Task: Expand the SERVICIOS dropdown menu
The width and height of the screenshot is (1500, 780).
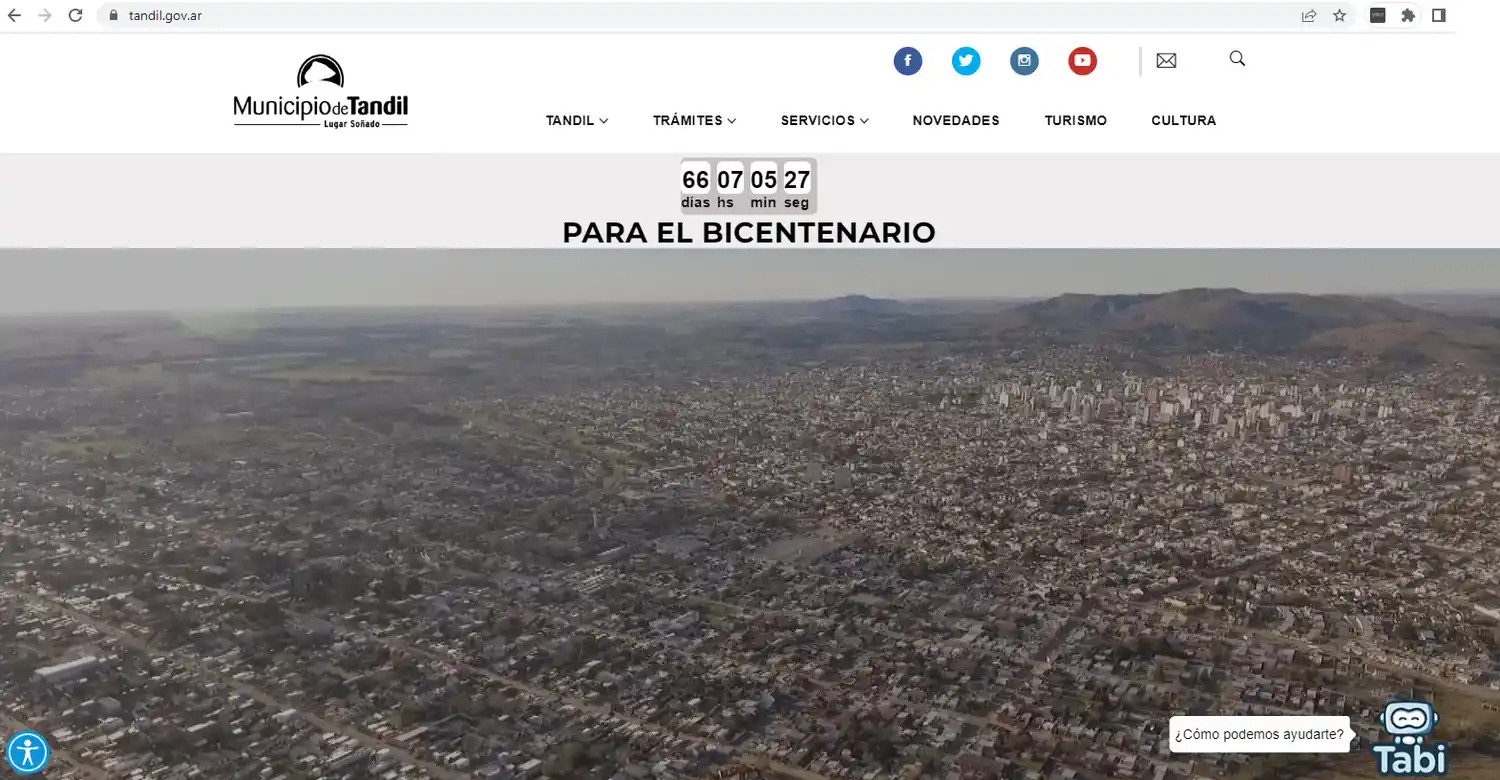Action: 824,120
